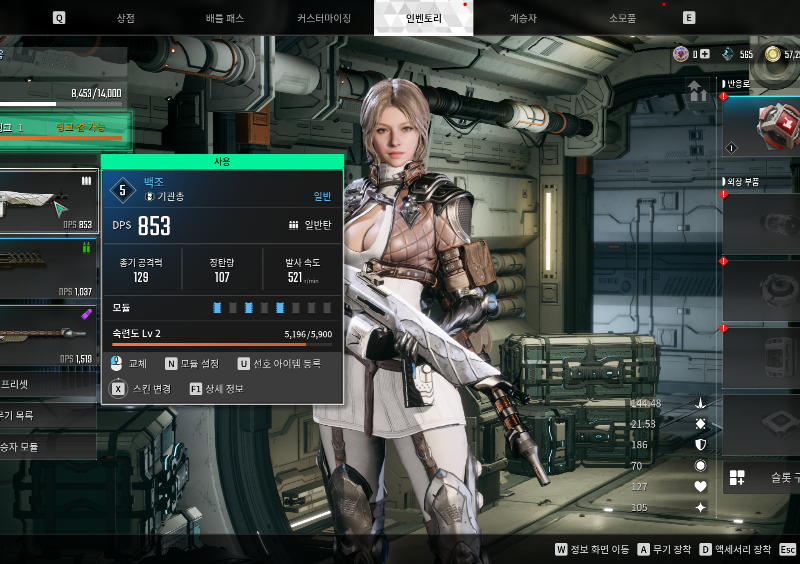Image resolution: width=800 pixels, height=564 pixels.
Task: Click the diamond tier icon on reactor slot
Action: [x=731, y=148]
